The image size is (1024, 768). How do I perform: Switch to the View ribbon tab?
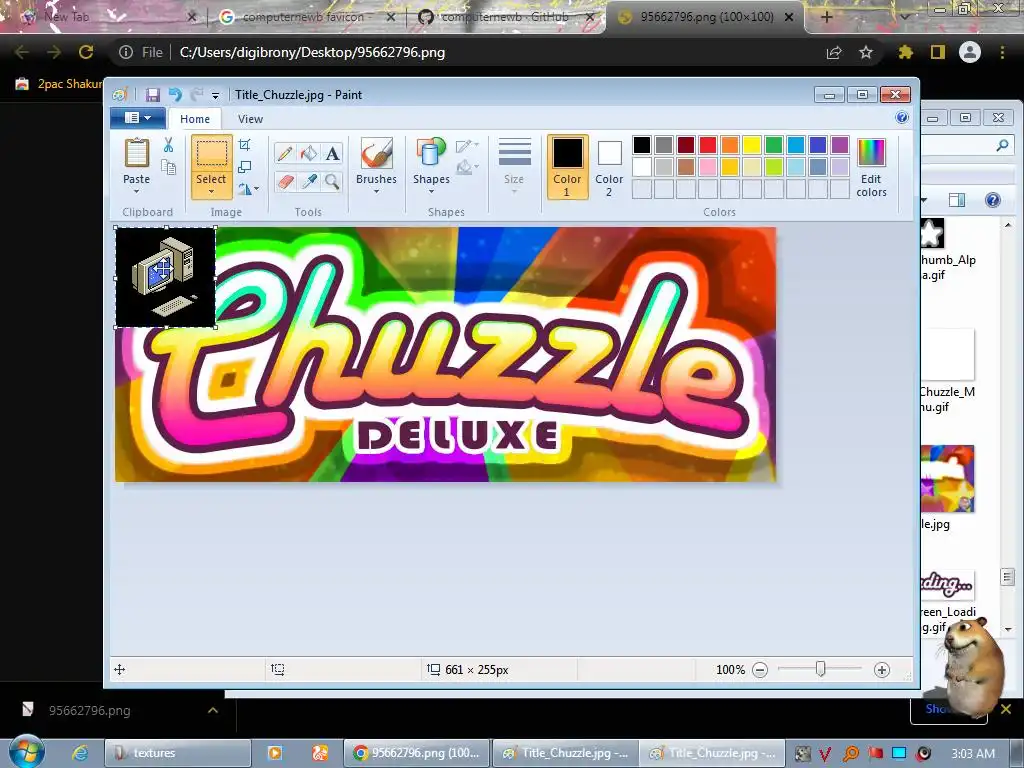(250, 119)
